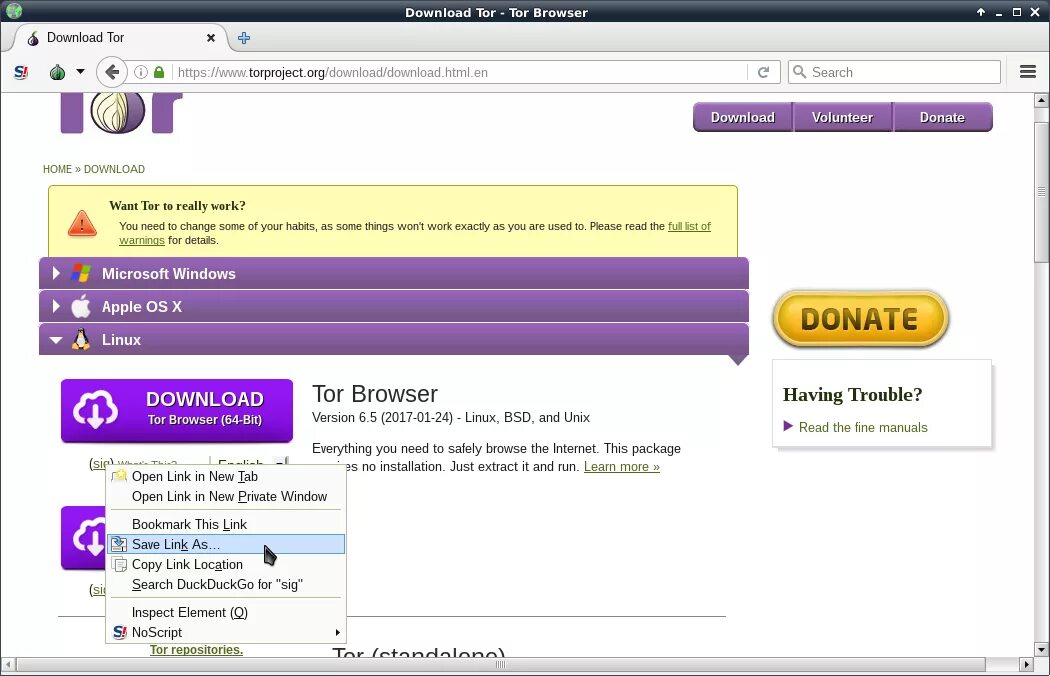
Task: Click the red warning triangle icon
Action: tap(82, 223)
